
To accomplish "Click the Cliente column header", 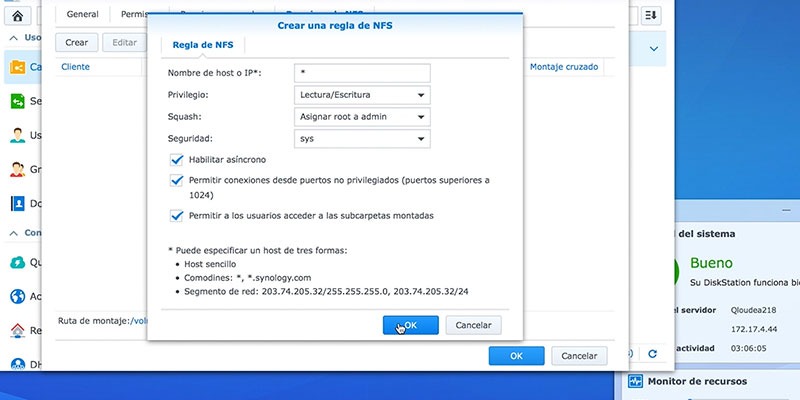I will point(76,67).
